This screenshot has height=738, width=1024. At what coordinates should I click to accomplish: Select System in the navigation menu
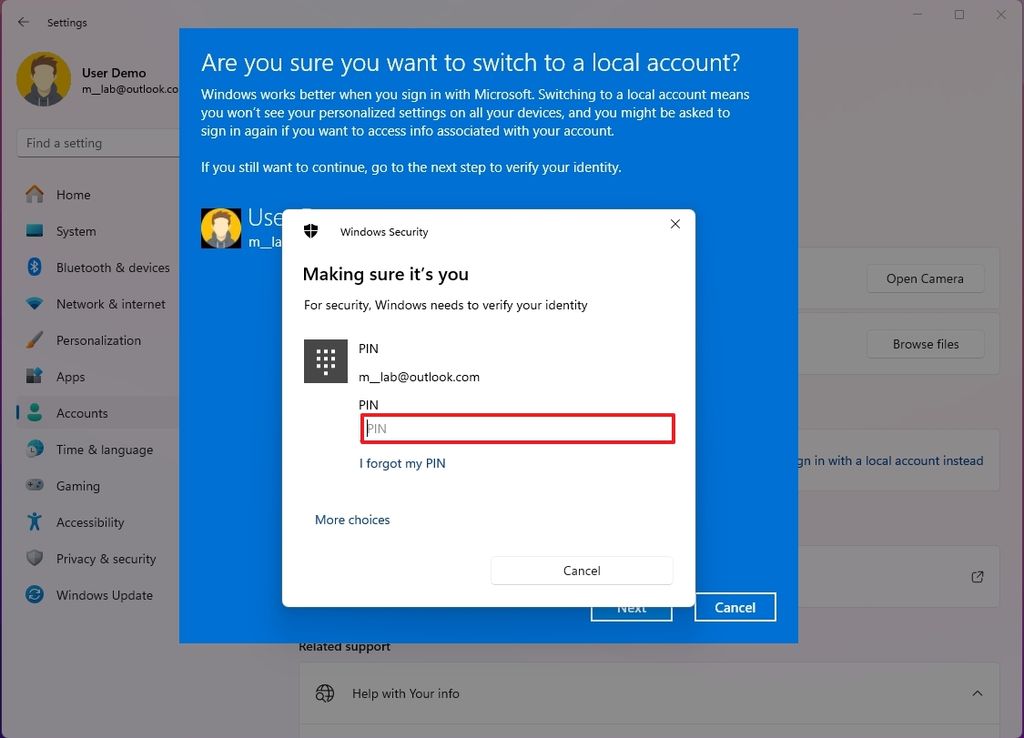[x=34, y=231]
